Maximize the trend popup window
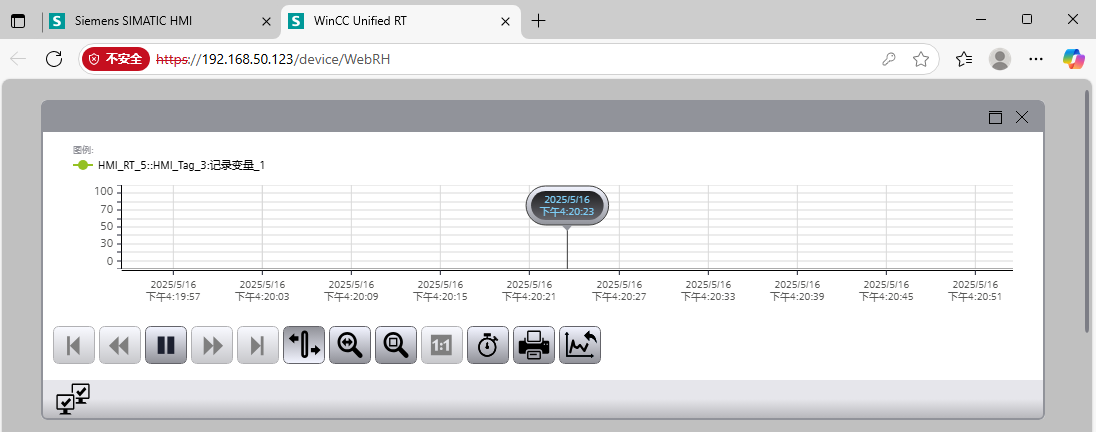Viewport: 1096px width, 432px height. (995, 117)
